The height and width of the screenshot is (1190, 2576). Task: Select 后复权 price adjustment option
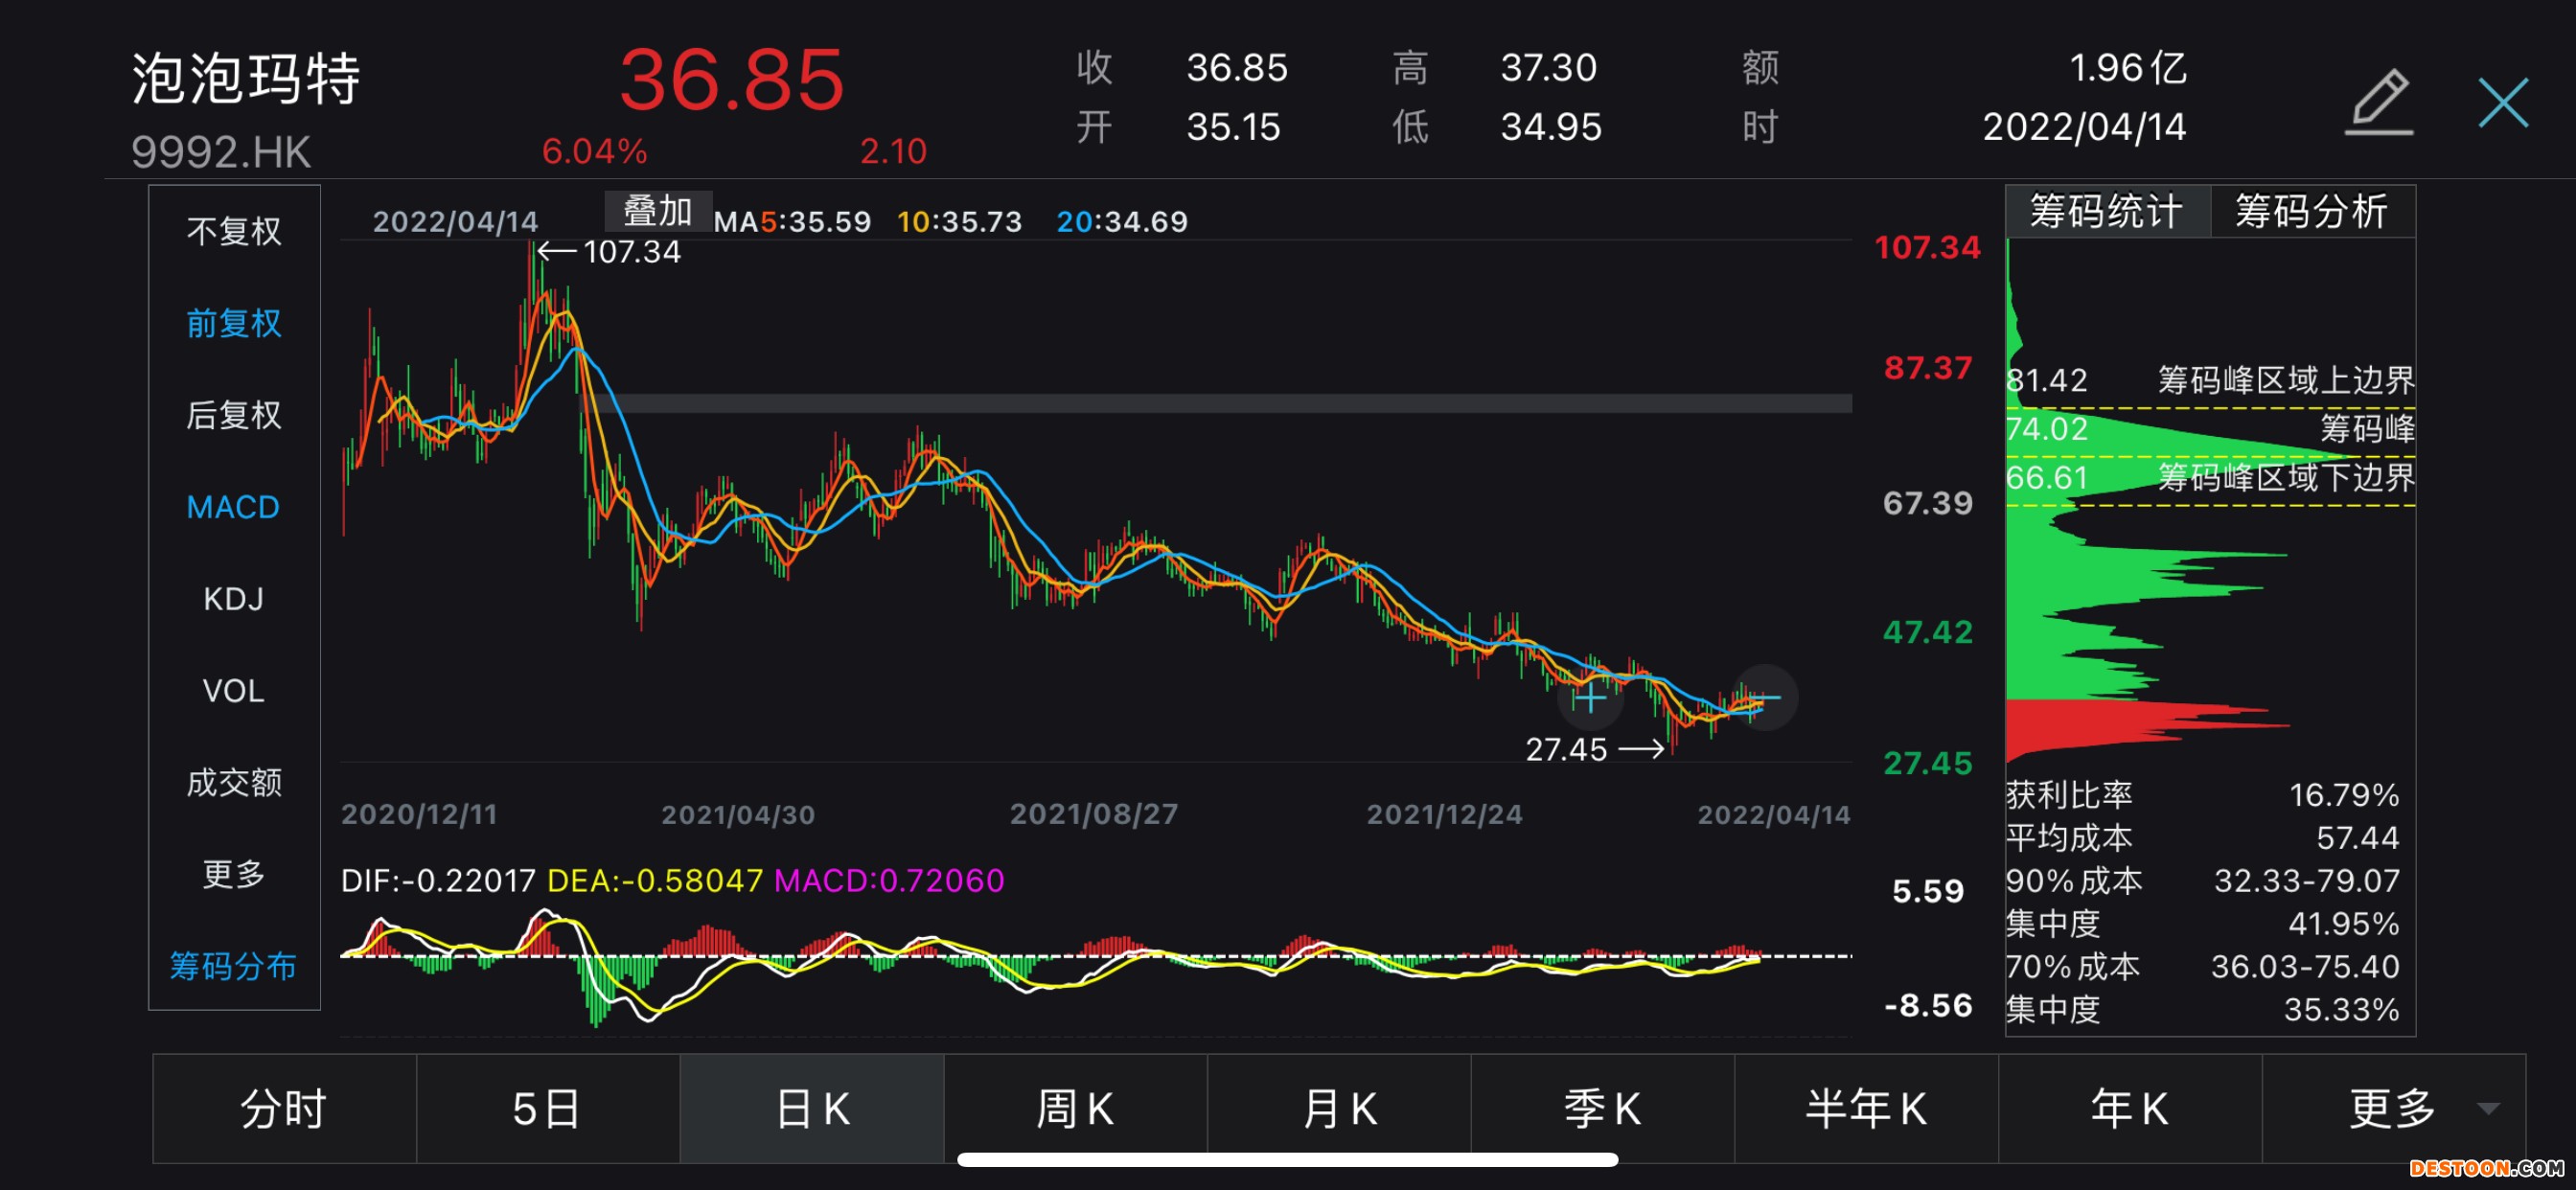point(234,415)
